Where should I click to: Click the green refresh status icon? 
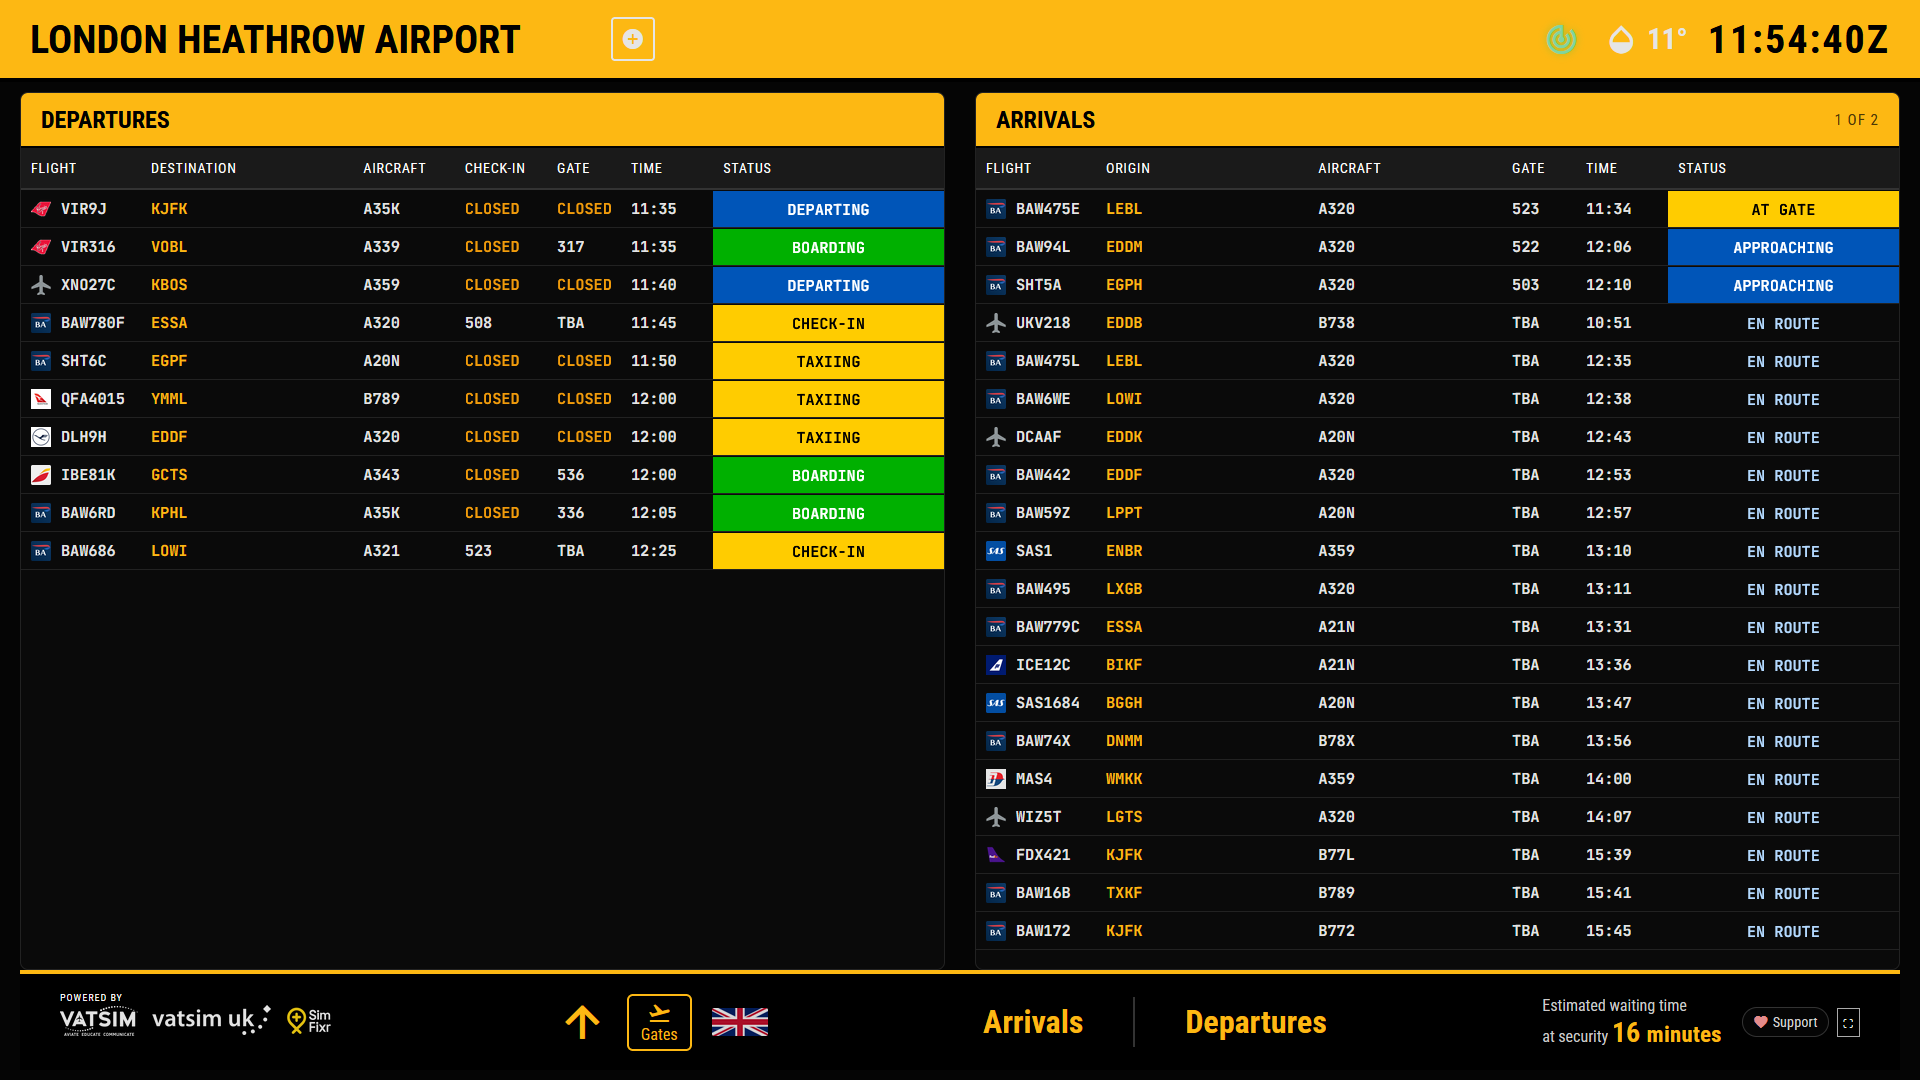click(1561, 39)
